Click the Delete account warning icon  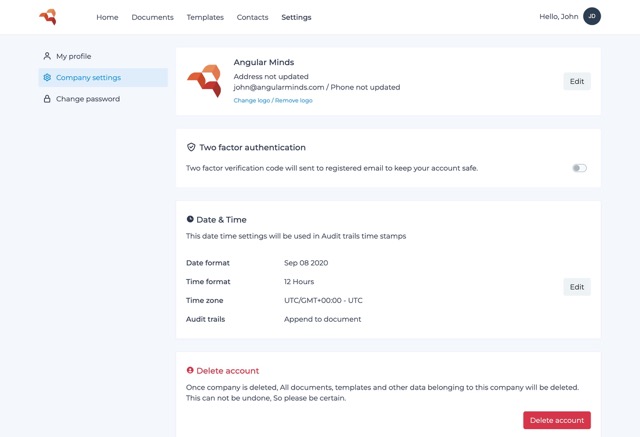(x=190, y=370)
